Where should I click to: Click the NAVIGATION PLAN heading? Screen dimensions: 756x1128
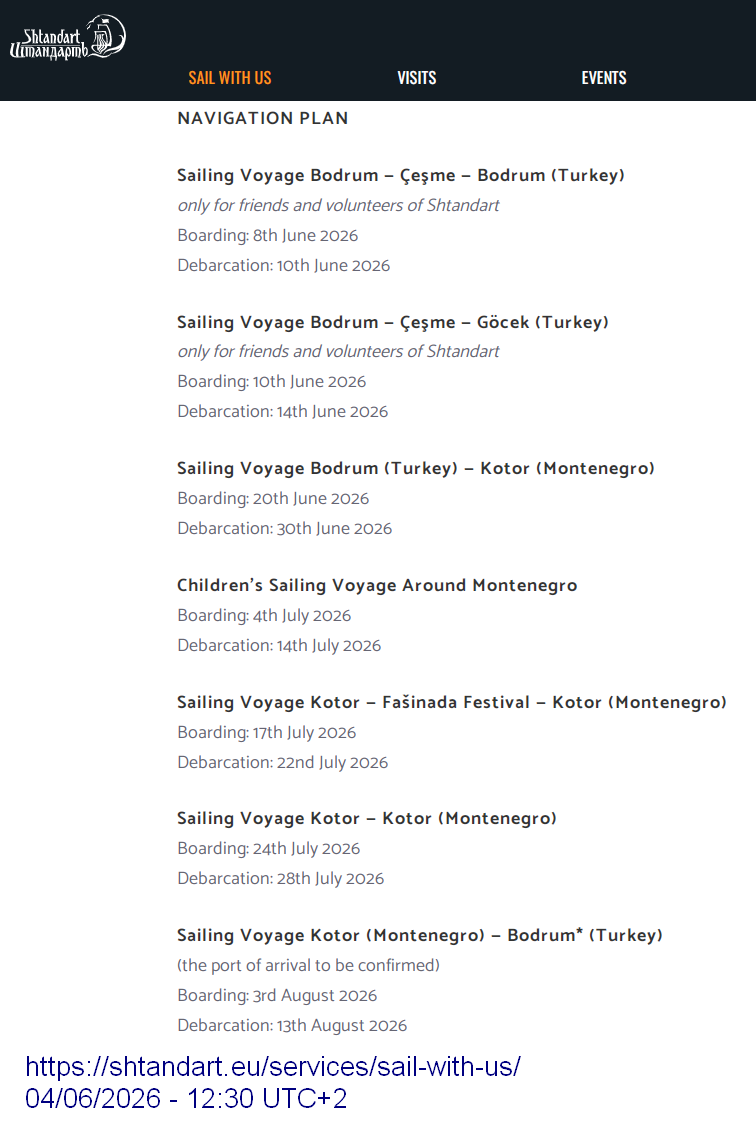263,118
